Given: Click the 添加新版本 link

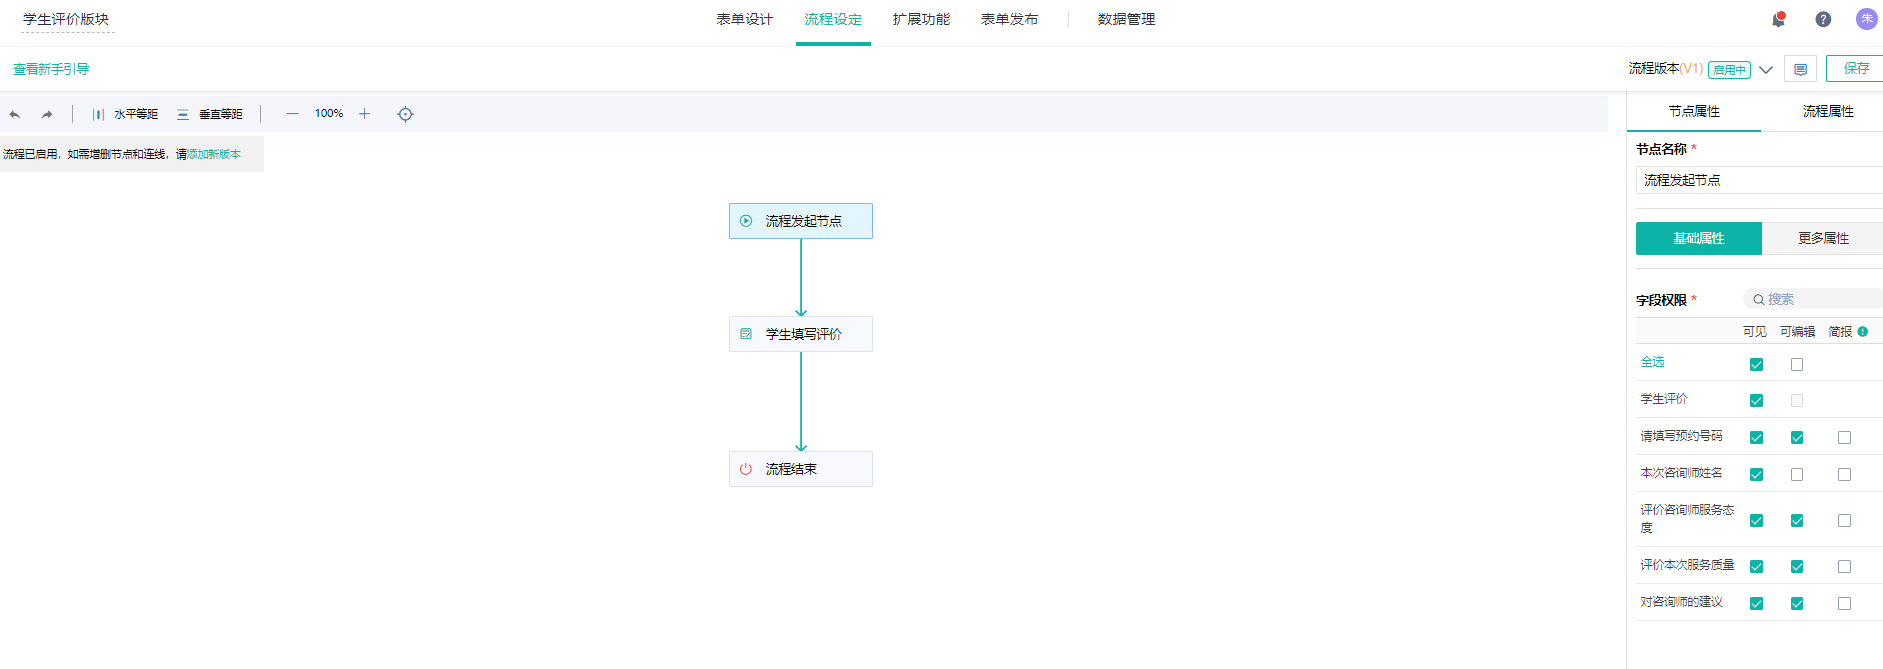Looking at the screenshot, I should 214,154.
